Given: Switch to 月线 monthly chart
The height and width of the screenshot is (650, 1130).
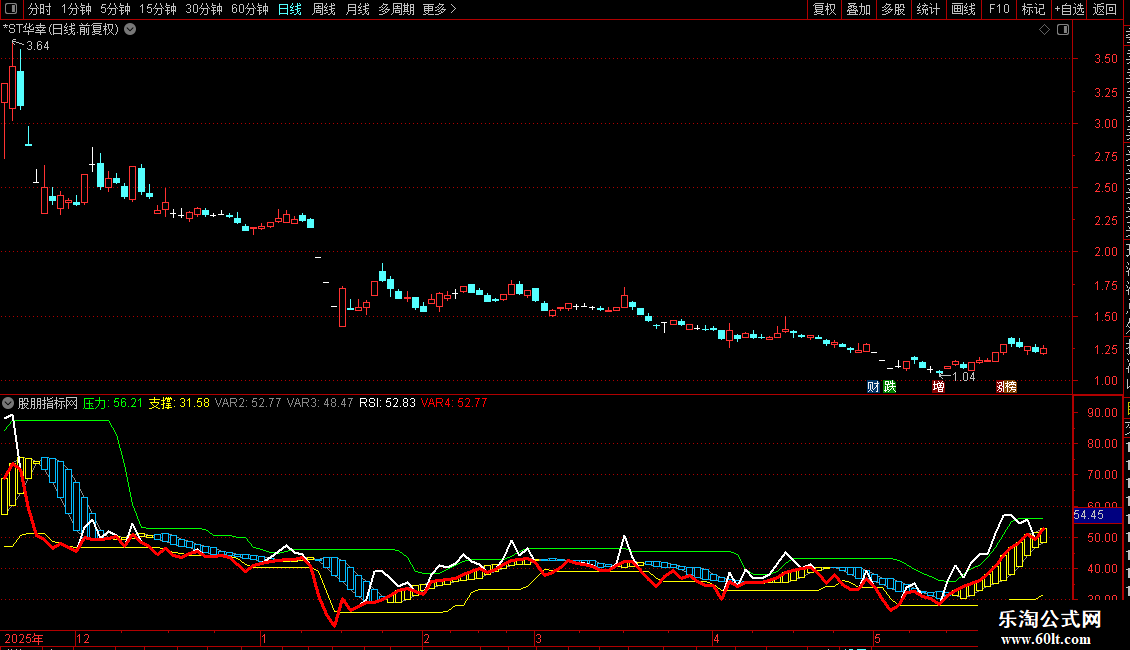Looking at the screenshot, I should [x=357, y=9].
